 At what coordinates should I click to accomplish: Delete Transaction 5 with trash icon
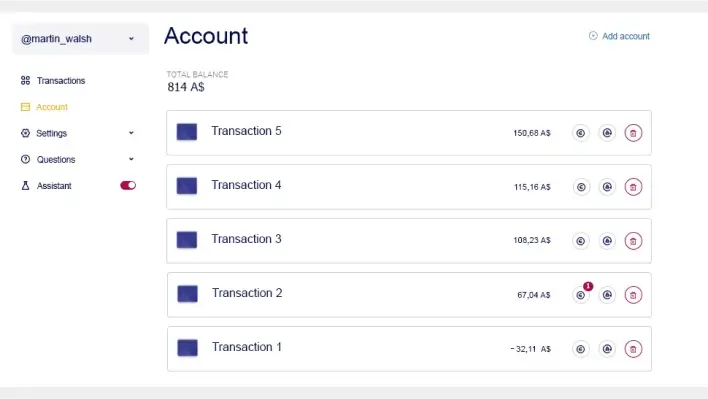point(633,133)
